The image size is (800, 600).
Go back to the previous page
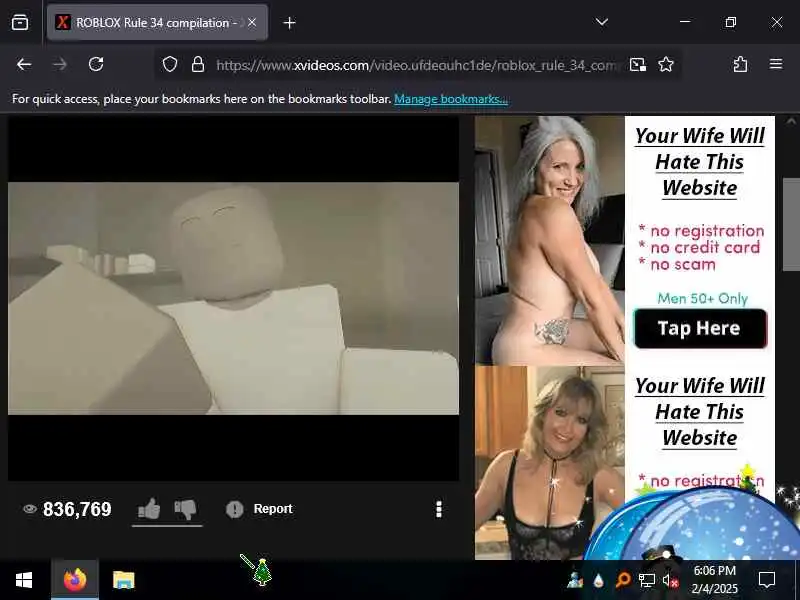pos(24,64)
